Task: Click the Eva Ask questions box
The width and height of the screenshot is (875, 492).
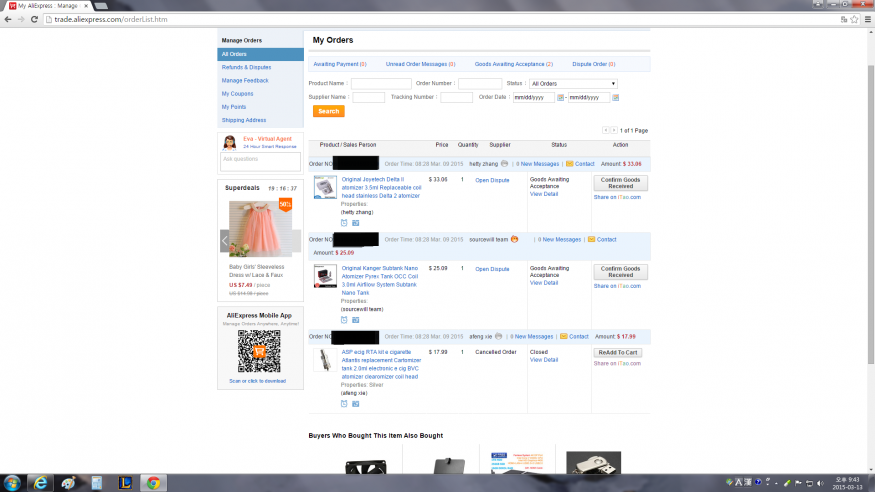Action: pyautogui.click(x=260, y=162)
